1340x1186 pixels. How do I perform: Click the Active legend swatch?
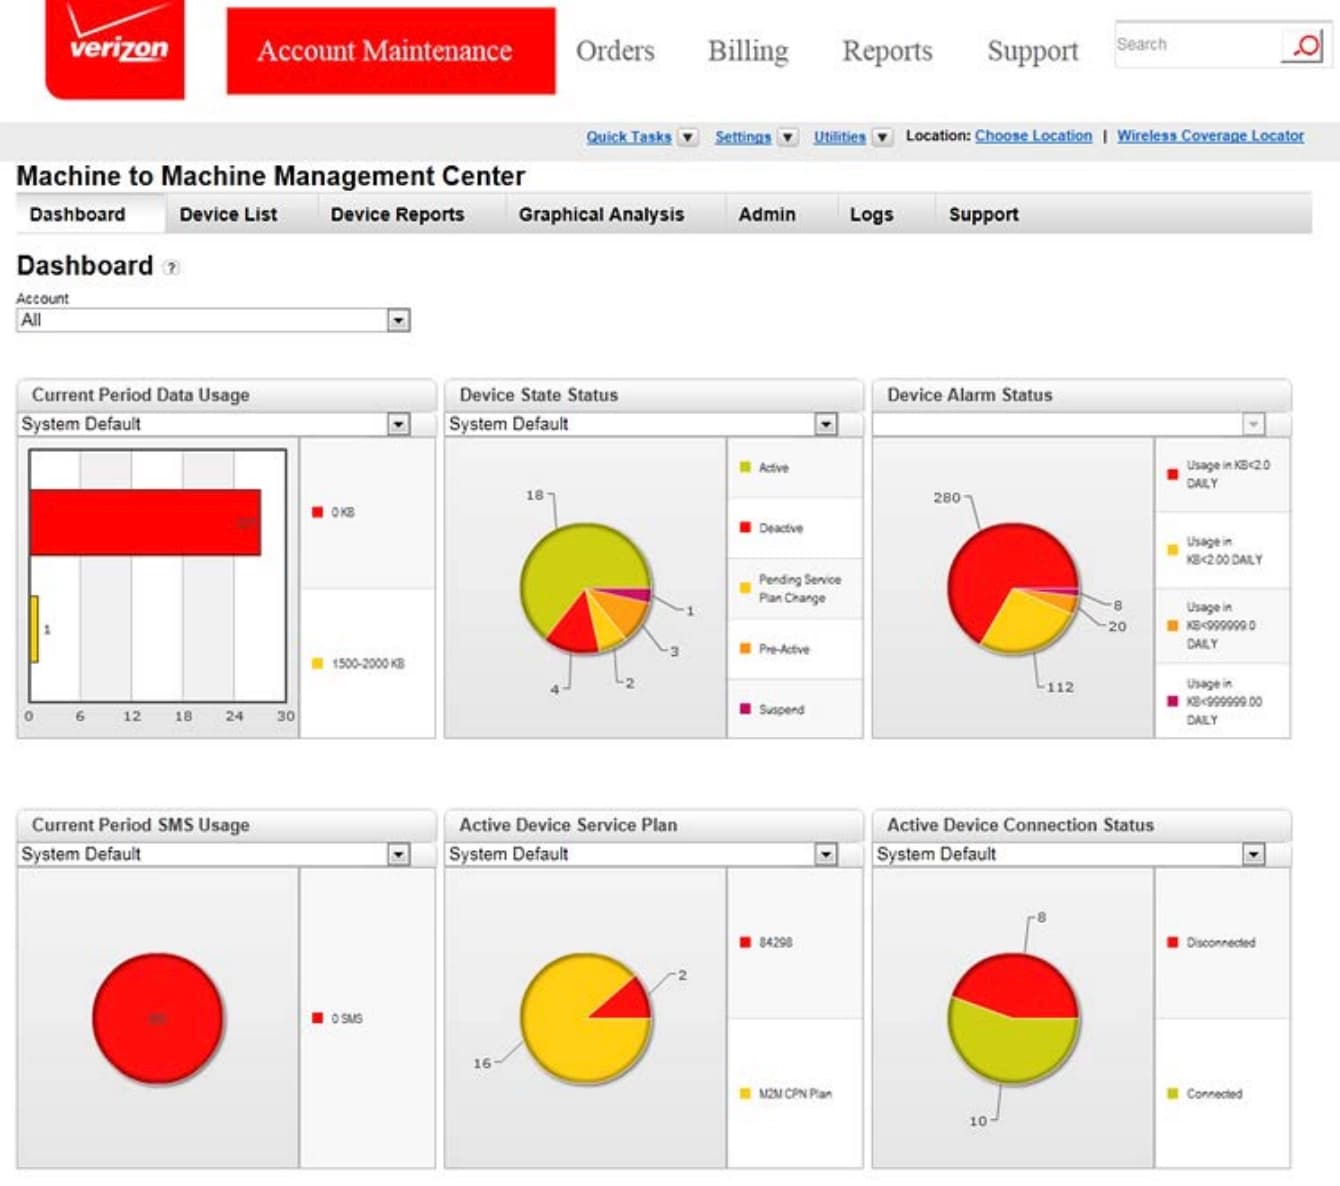745,467
